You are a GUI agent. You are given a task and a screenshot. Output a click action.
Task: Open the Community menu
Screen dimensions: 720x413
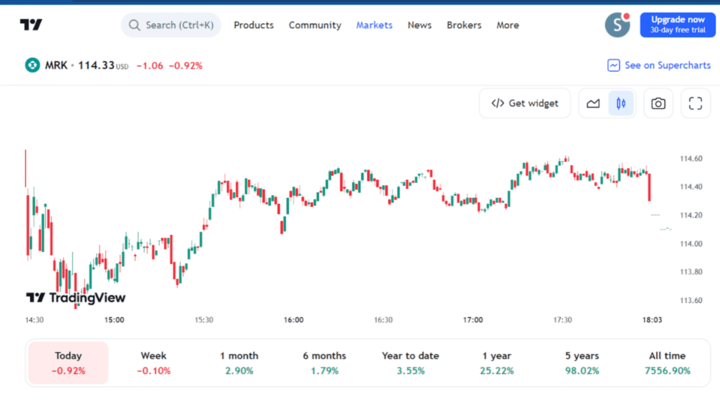[315, 25]
